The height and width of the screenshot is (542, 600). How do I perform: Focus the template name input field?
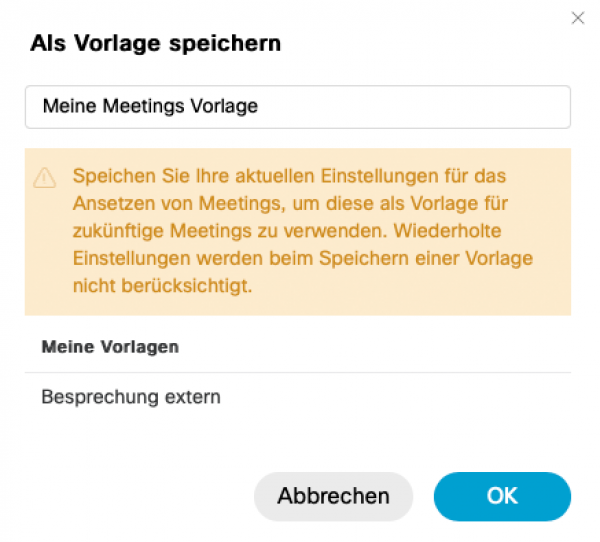(x=298, y=107)
